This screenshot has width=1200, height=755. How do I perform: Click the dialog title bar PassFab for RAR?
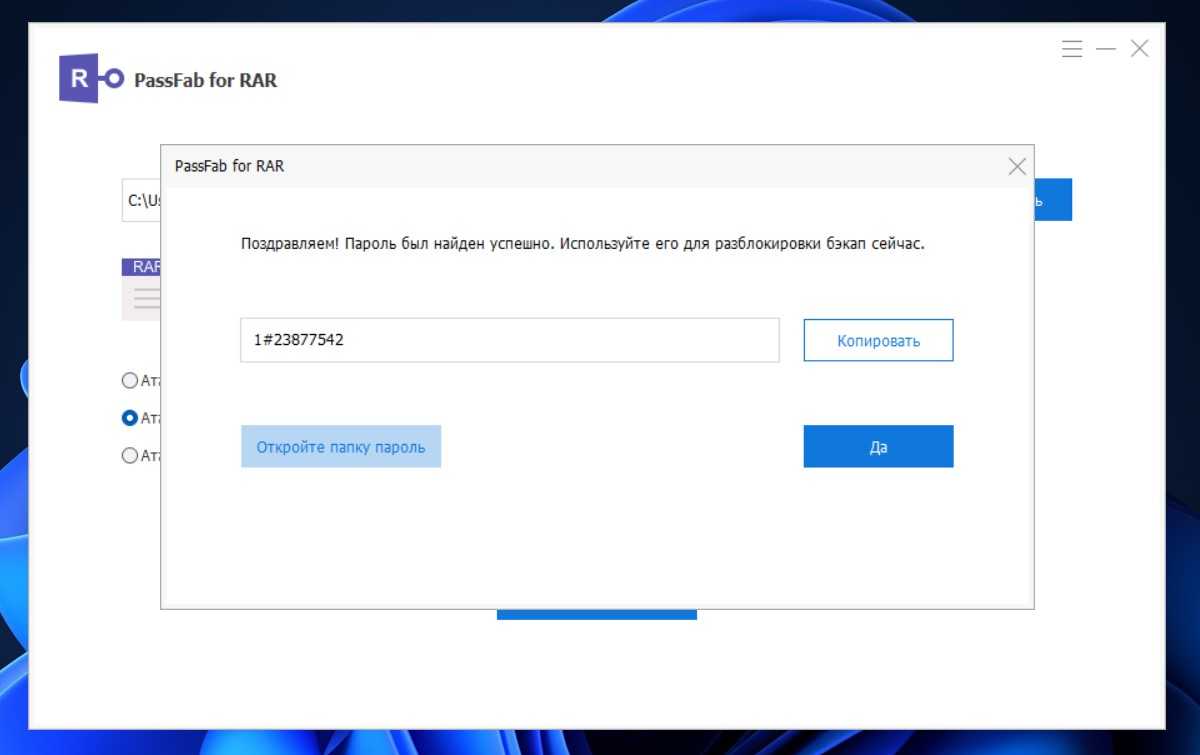coord(580,167)
